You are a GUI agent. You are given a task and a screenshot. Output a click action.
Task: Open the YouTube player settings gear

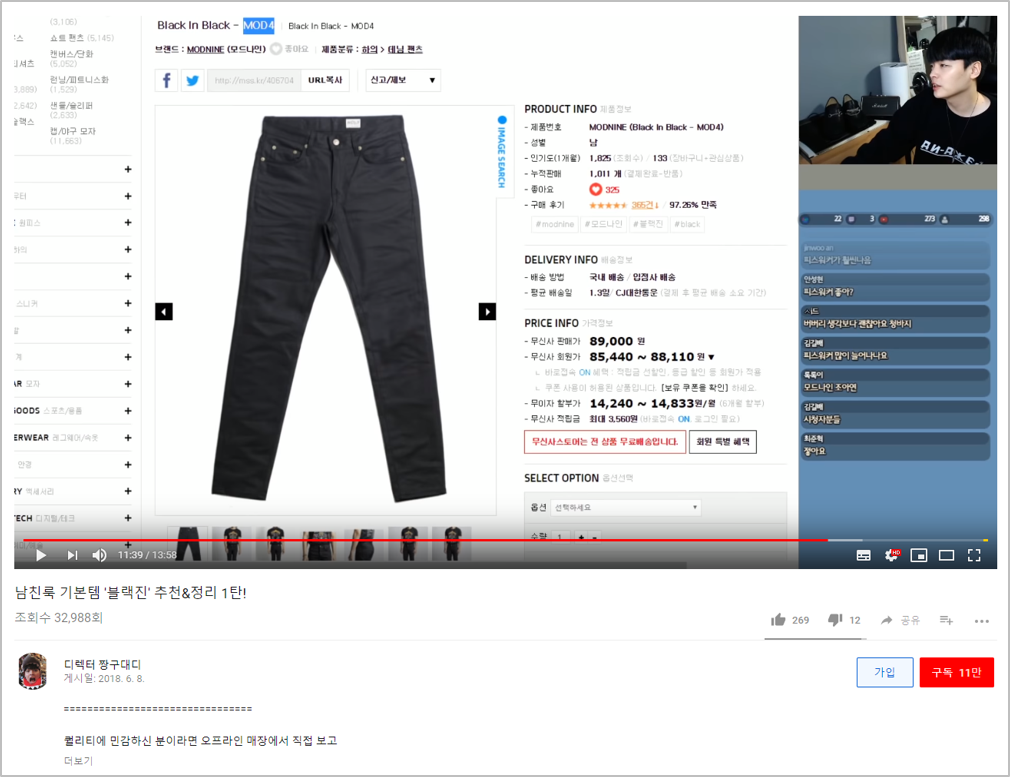pos(891,555)
